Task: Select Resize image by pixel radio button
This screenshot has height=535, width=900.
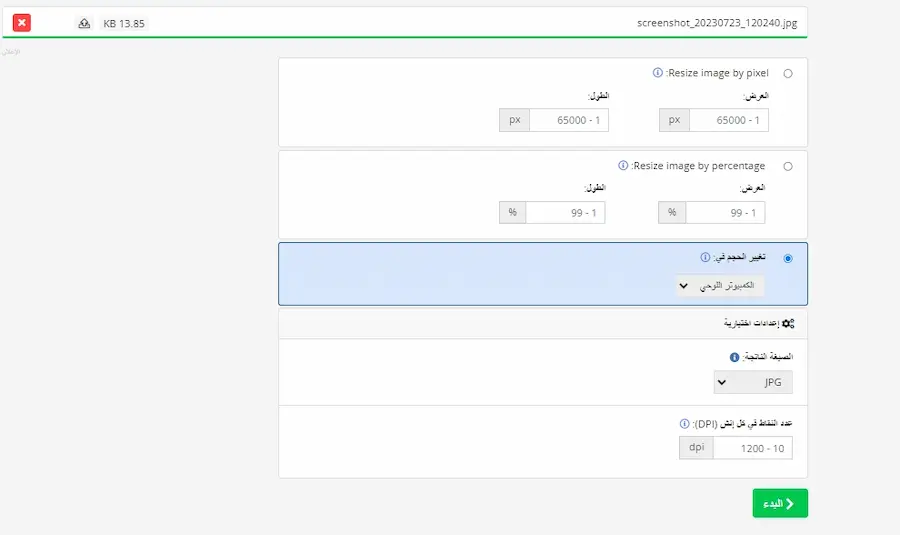Action: [788, 73]
